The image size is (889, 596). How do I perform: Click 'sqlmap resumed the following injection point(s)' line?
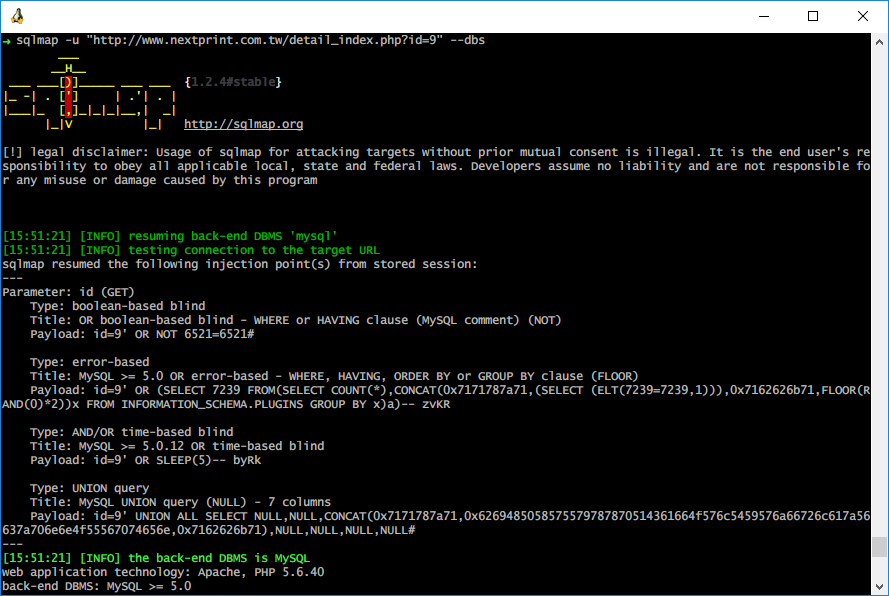[x=240, y=264]
